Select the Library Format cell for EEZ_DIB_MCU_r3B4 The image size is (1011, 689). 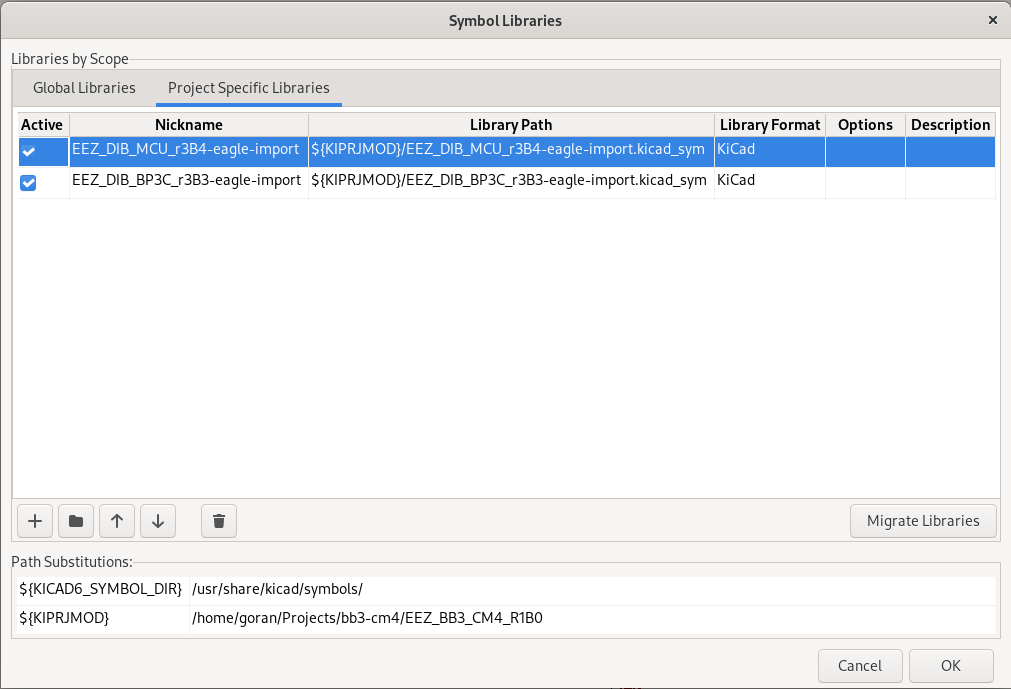tap(769, 150)
